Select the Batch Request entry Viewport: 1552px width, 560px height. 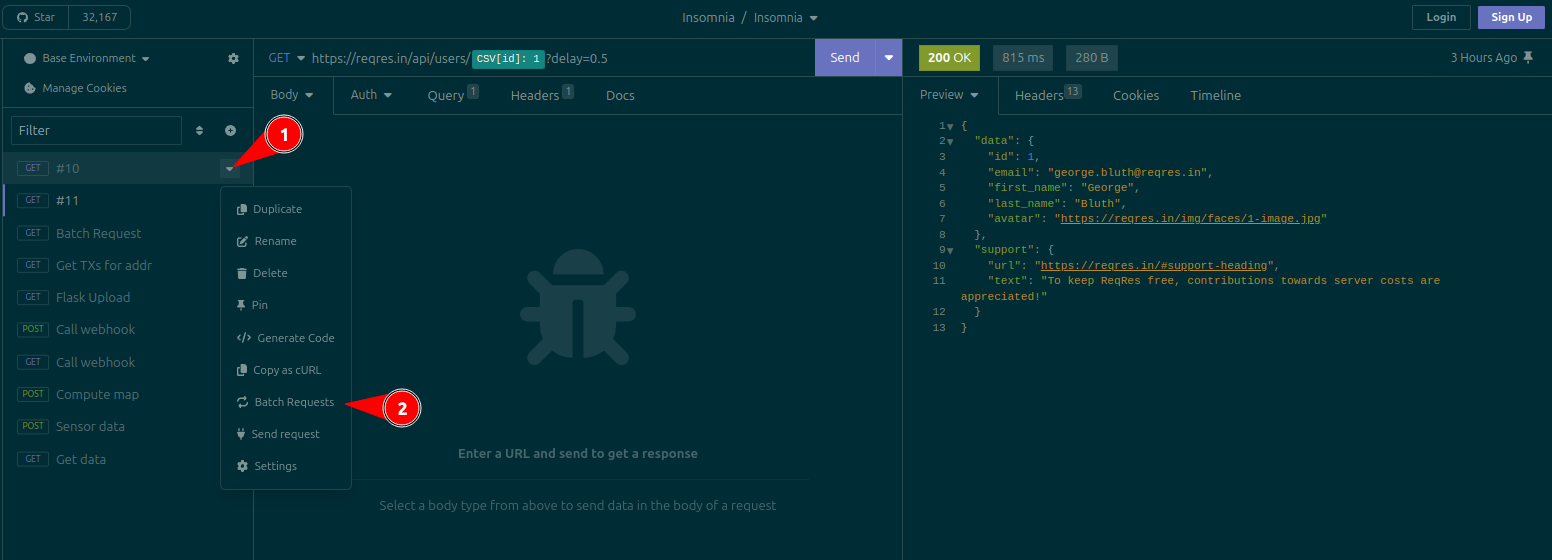[127, 233]
